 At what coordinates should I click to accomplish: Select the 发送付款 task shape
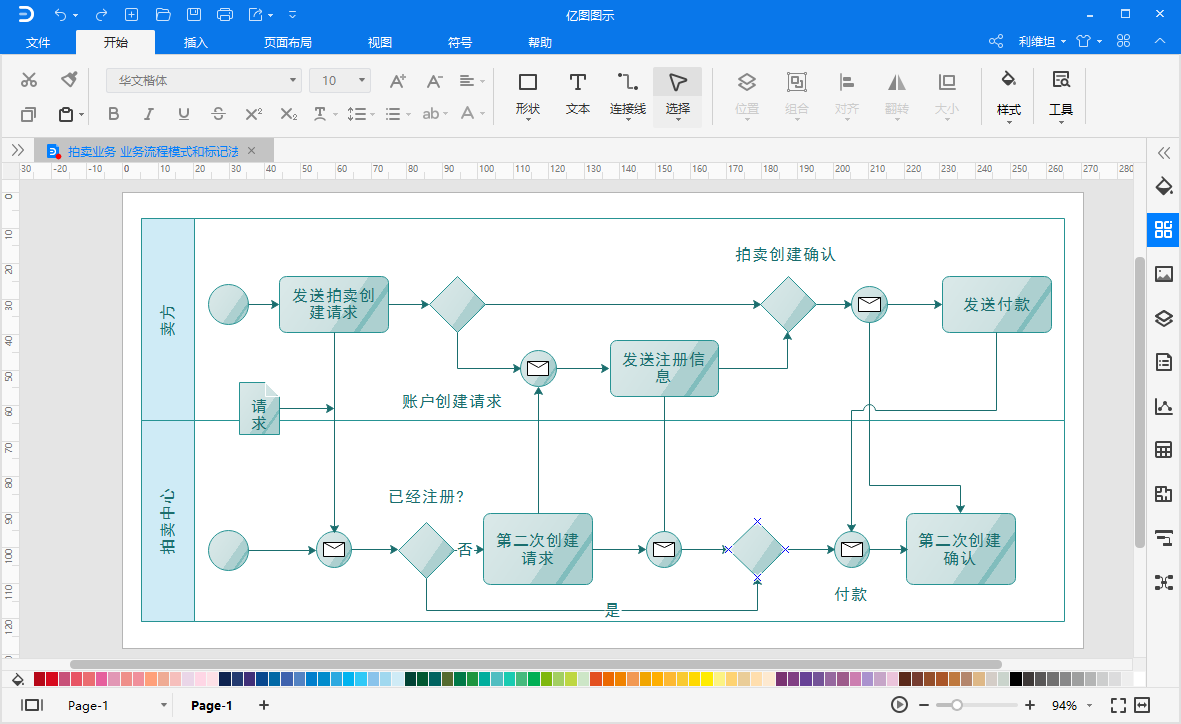996,304
